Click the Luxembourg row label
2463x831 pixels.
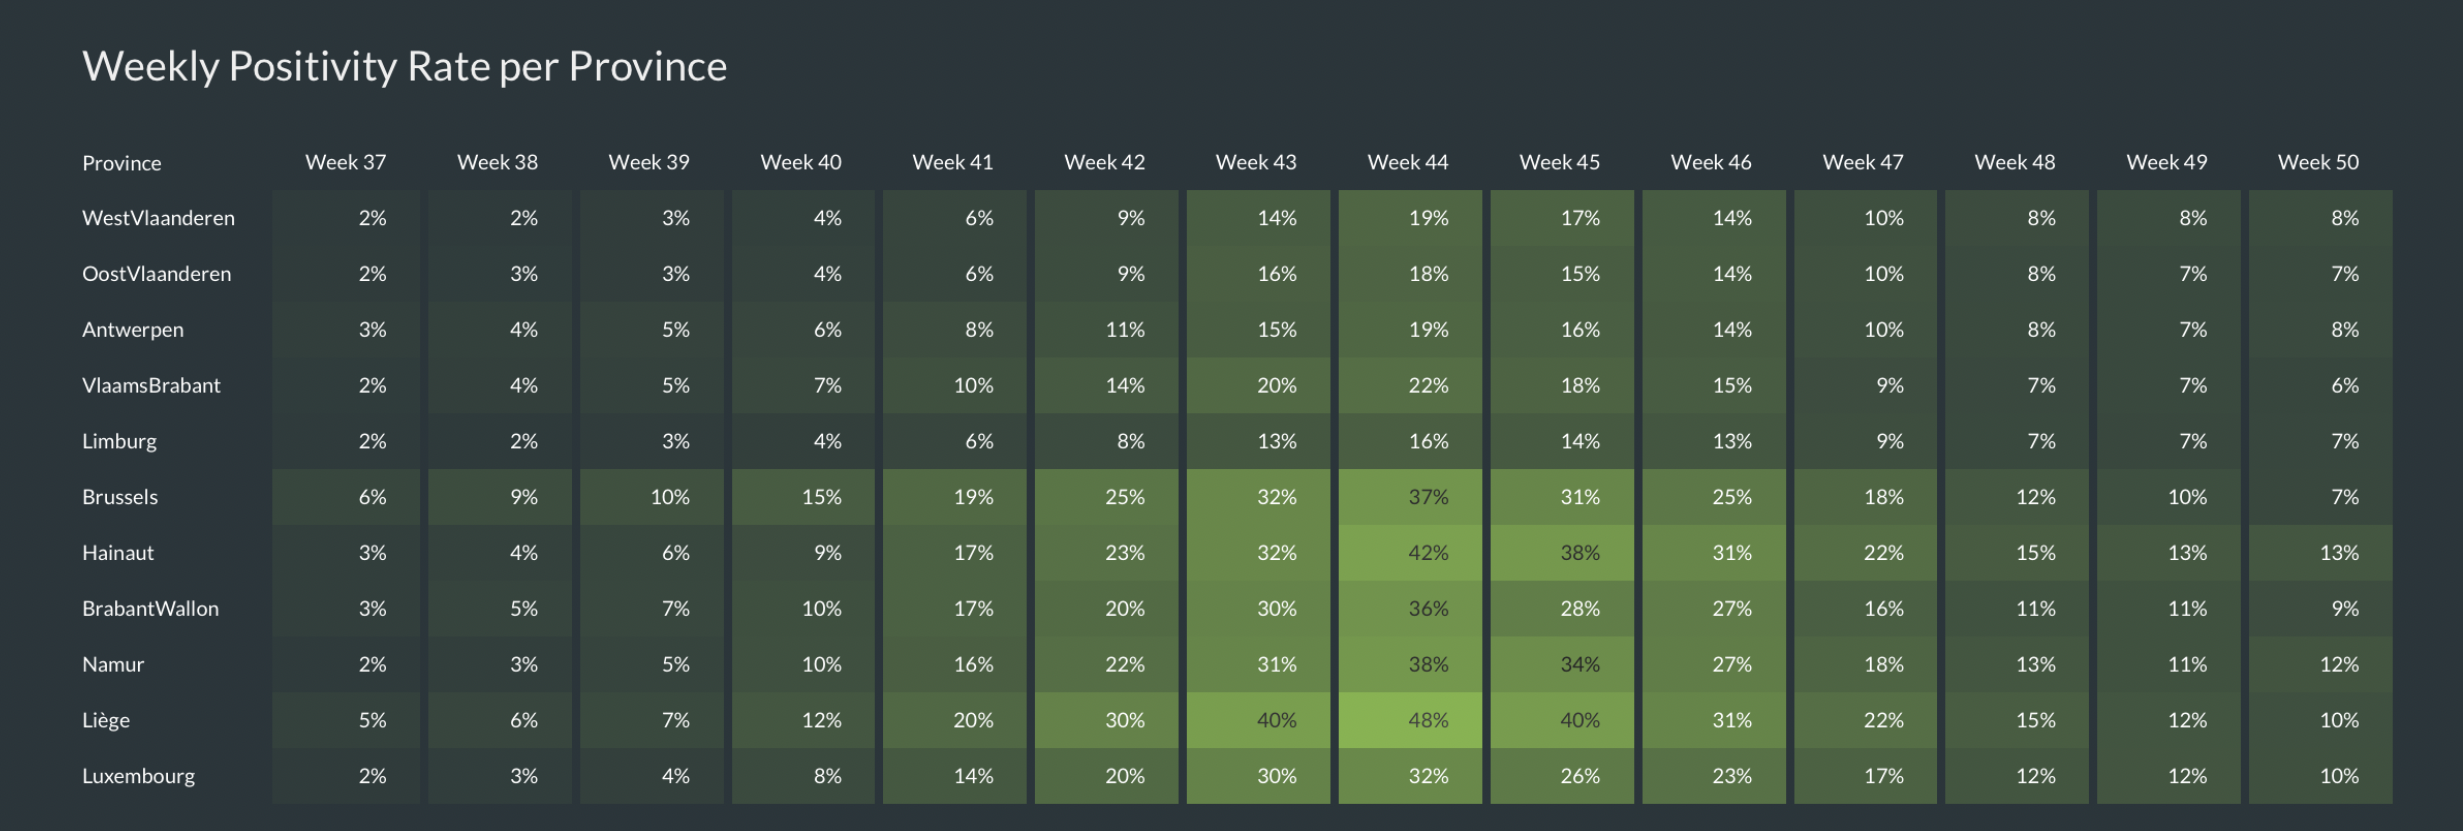click(138, 776)
